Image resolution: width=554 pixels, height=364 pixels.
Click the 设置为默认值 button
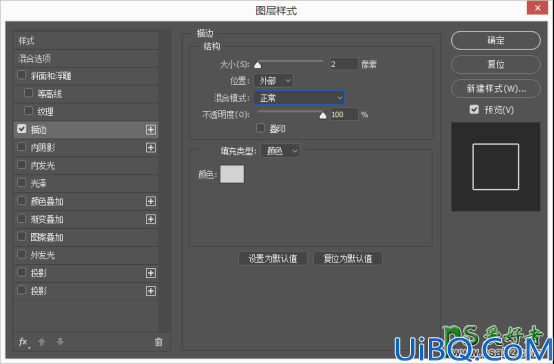pyautogui.click(x=273, y=259)
